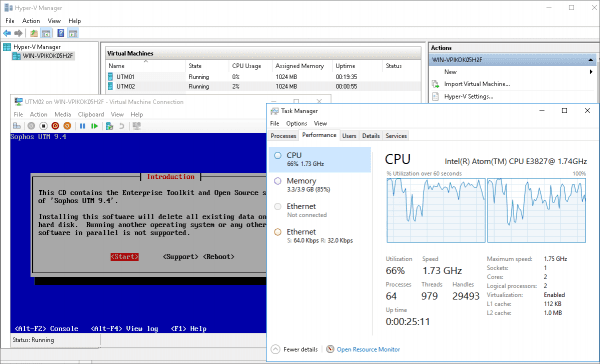Image resolution: width=600 pixels, height=364 pixels.
Task: Click the green Reset icon in VM toolbar
Action: 94,126
